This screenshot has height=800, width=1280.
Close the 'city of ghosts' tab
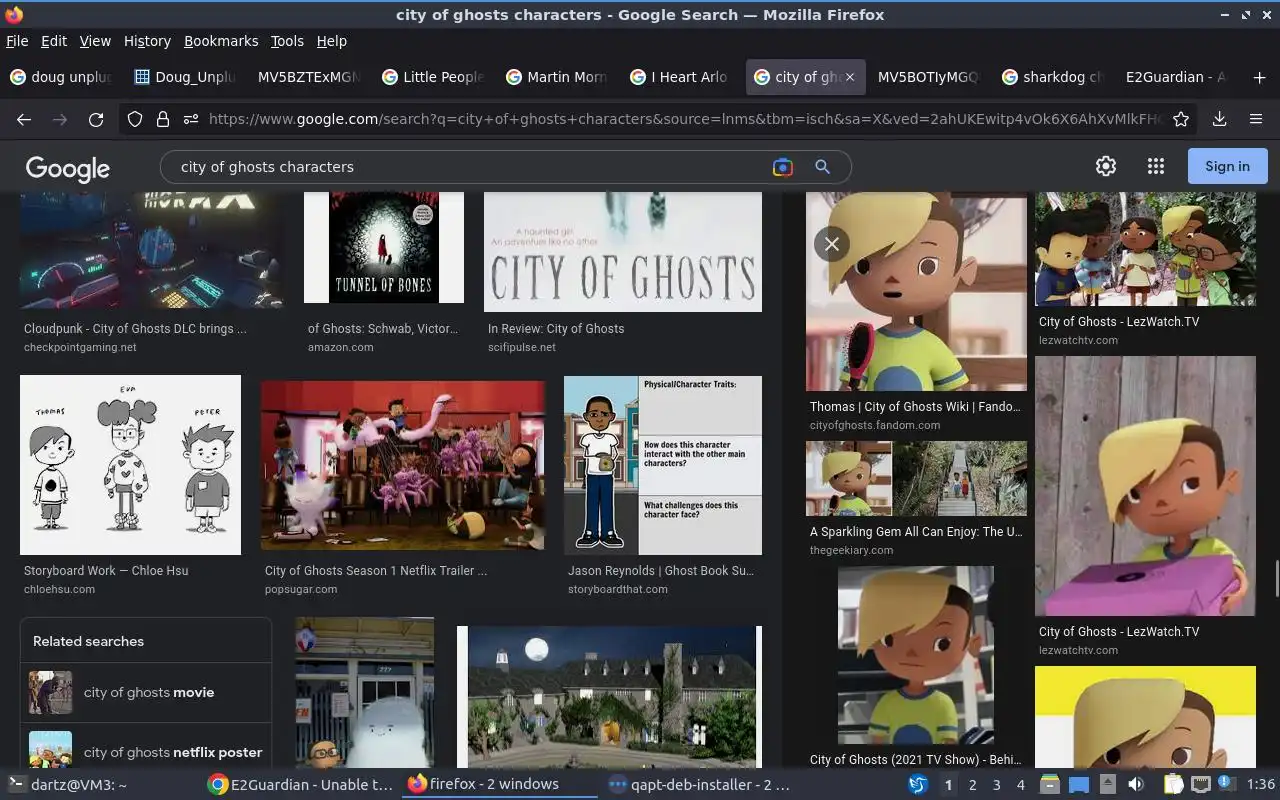[x=850, y=77]
